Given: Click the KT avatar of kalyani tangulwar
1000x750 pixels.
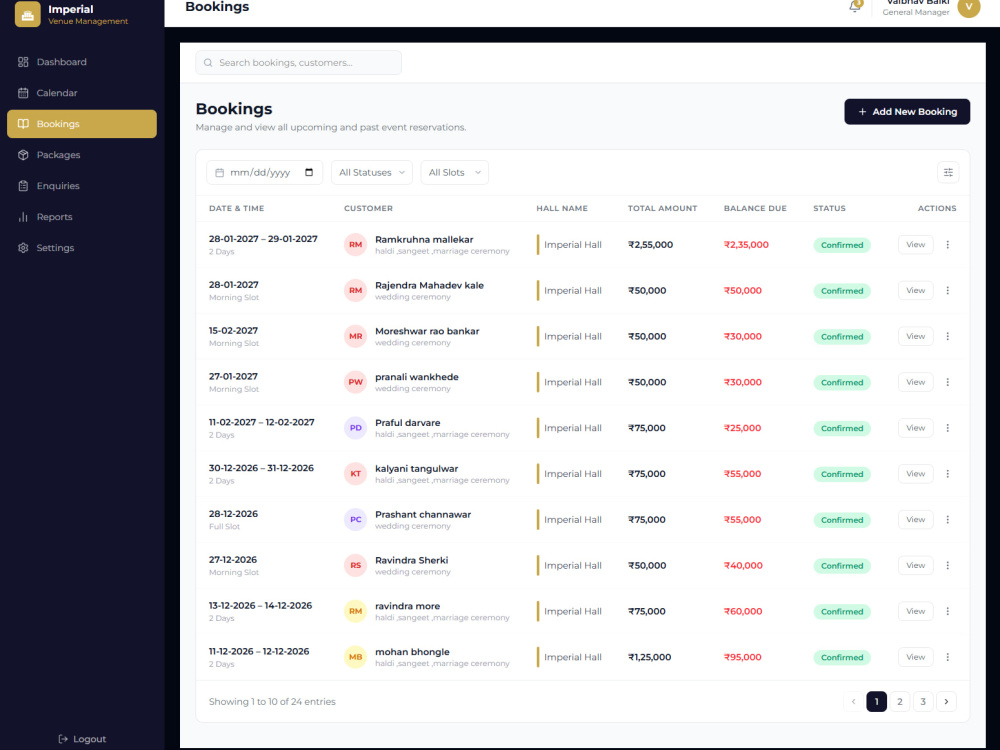Looking at the screenshot, I should [x=355, y=474].
